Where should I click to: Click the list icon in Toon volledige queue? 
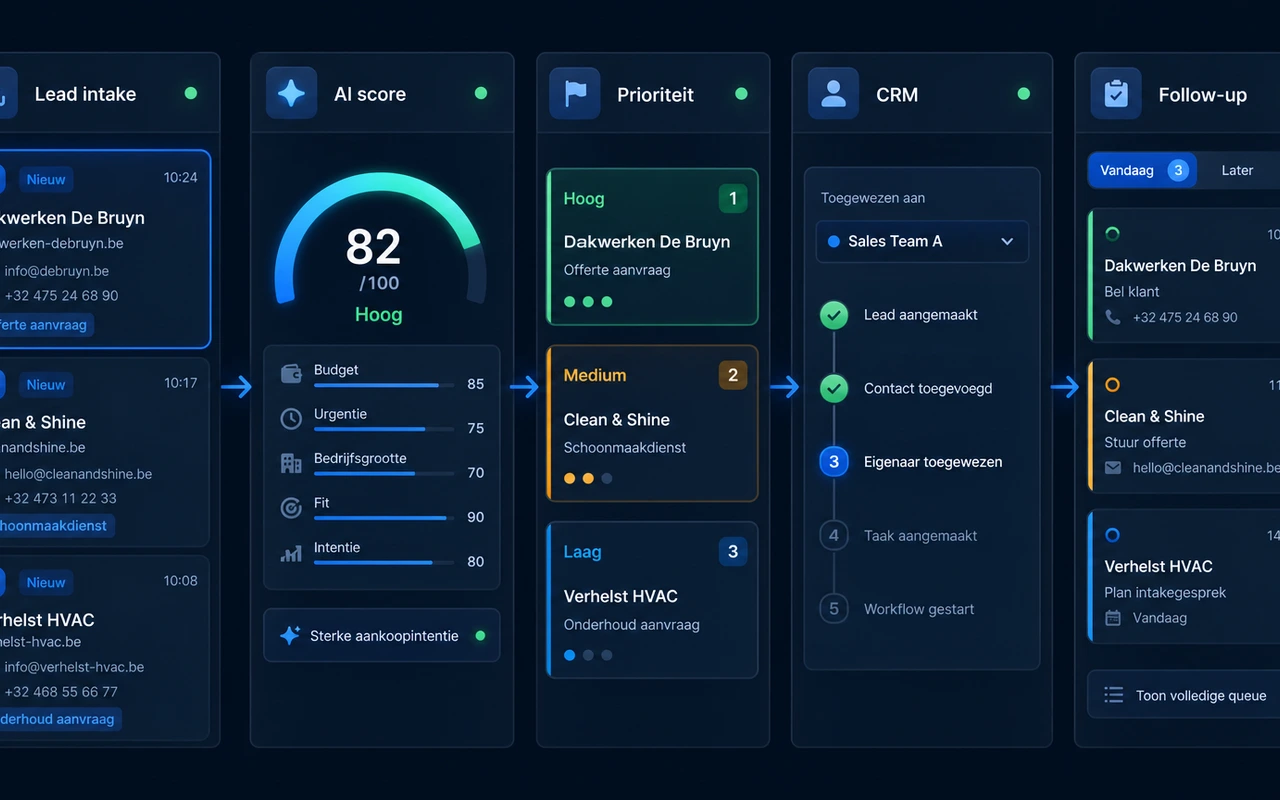(1113, 695)
